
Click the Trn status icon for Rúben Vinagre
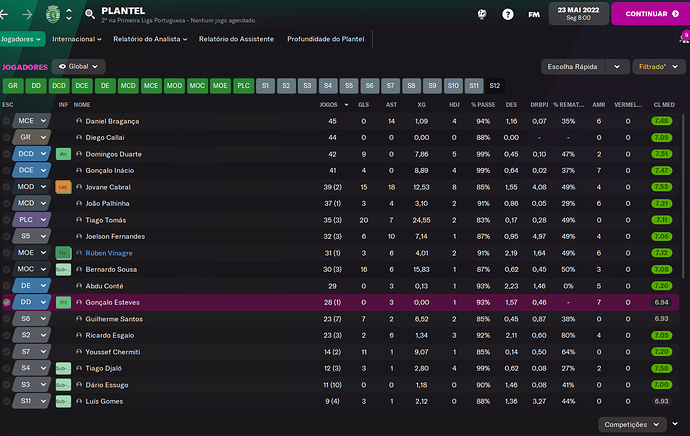[x=63, y=253]
